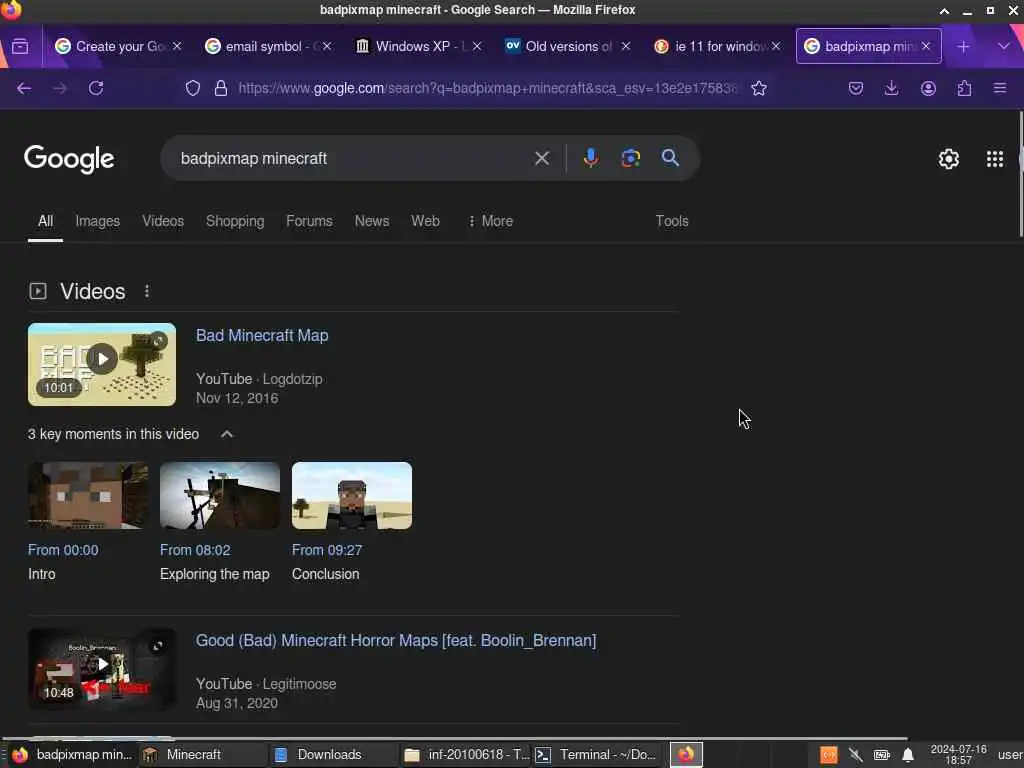The height and width of the screenshot is (768, 1024).
Task: Click the page vertical scrollbar
Action: [1021, 174]
